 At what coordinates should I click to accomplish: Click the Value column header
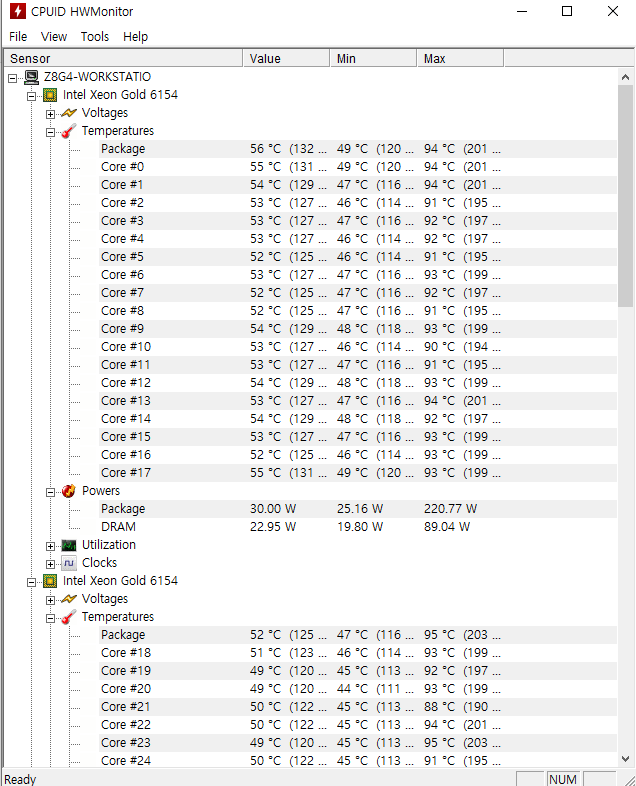286,58
